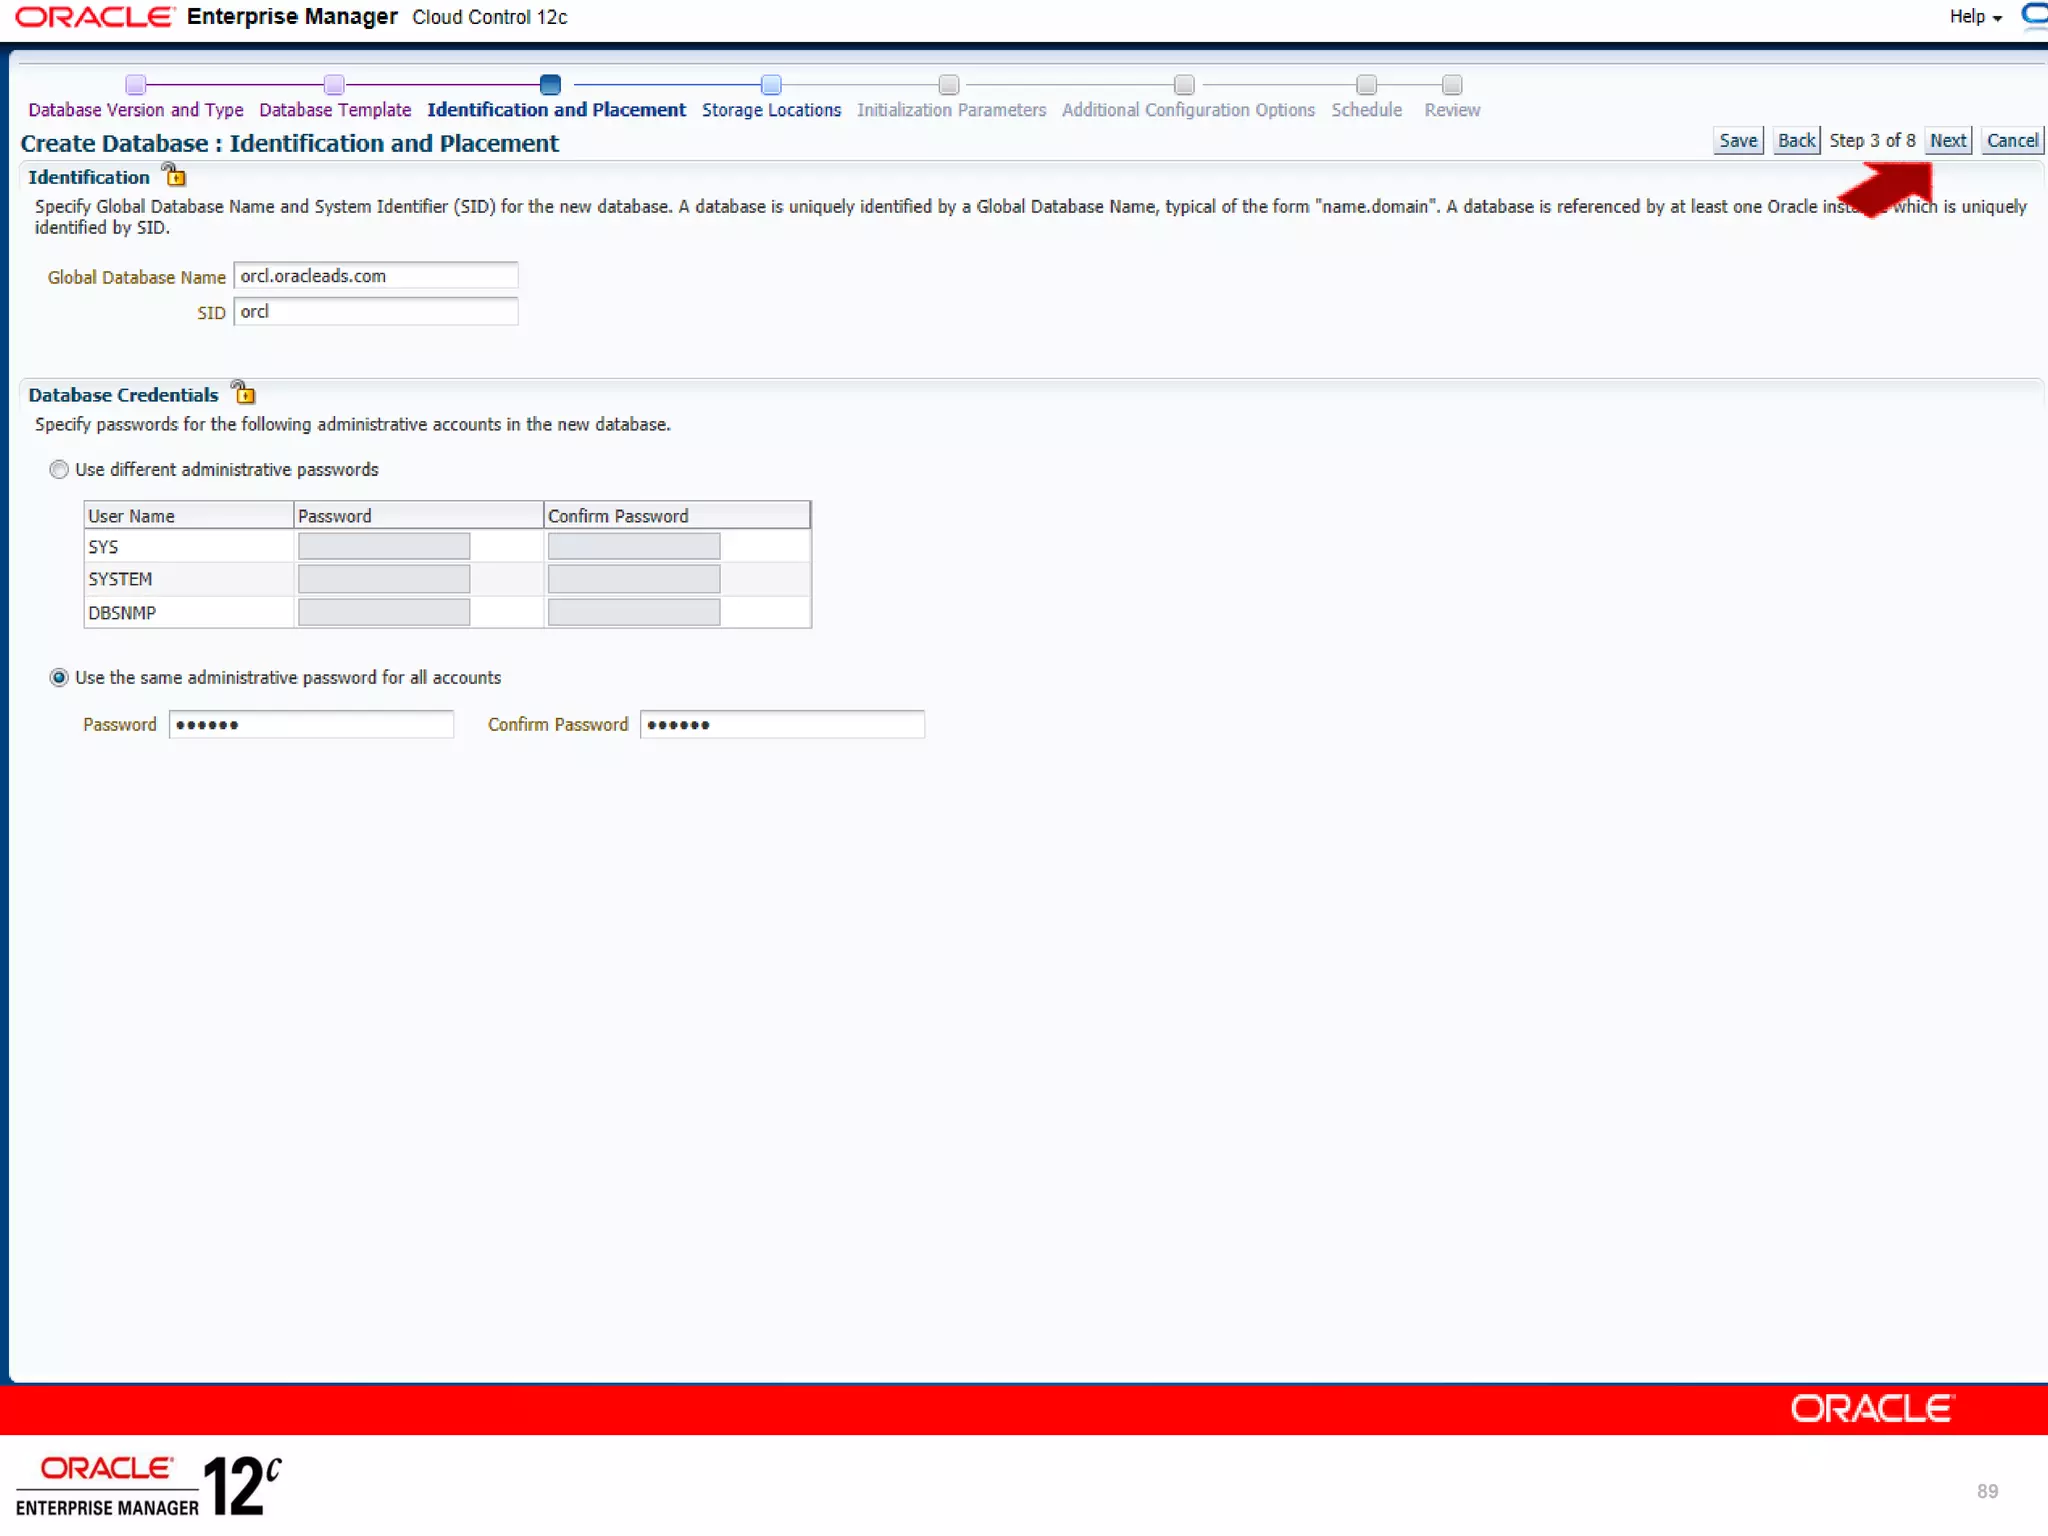Open the Database Template step link
This screenshot has width=2048, height=1536.
click(x=334, y=110)
